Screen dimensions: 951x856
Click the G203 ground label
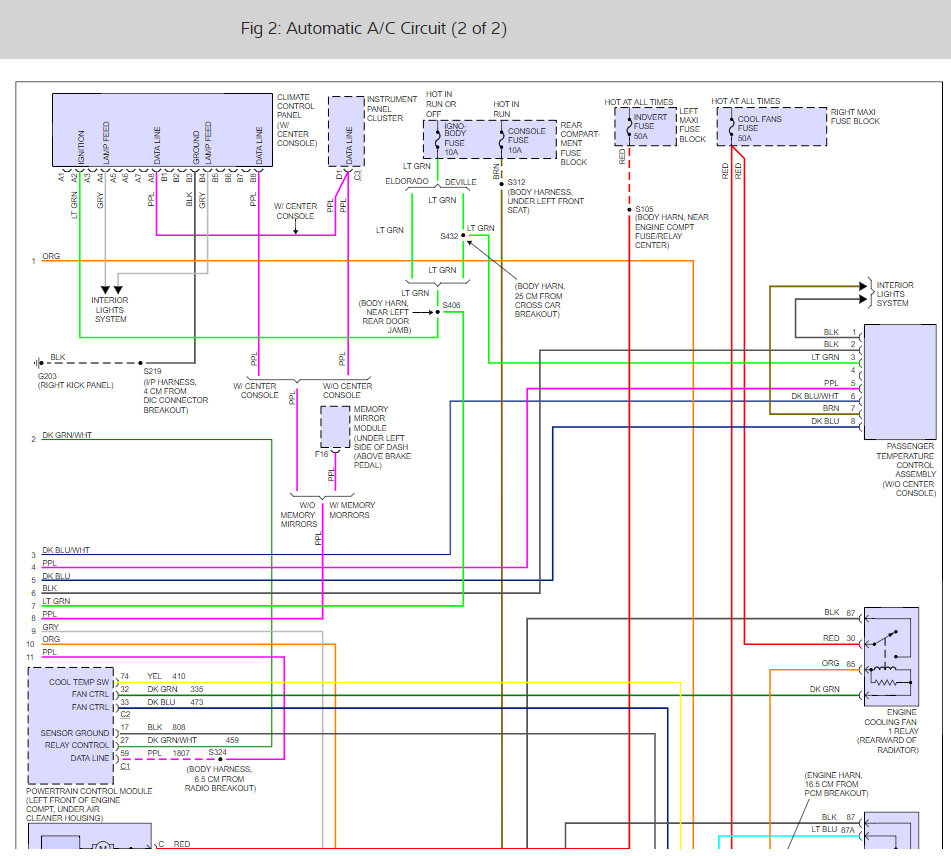47,376
